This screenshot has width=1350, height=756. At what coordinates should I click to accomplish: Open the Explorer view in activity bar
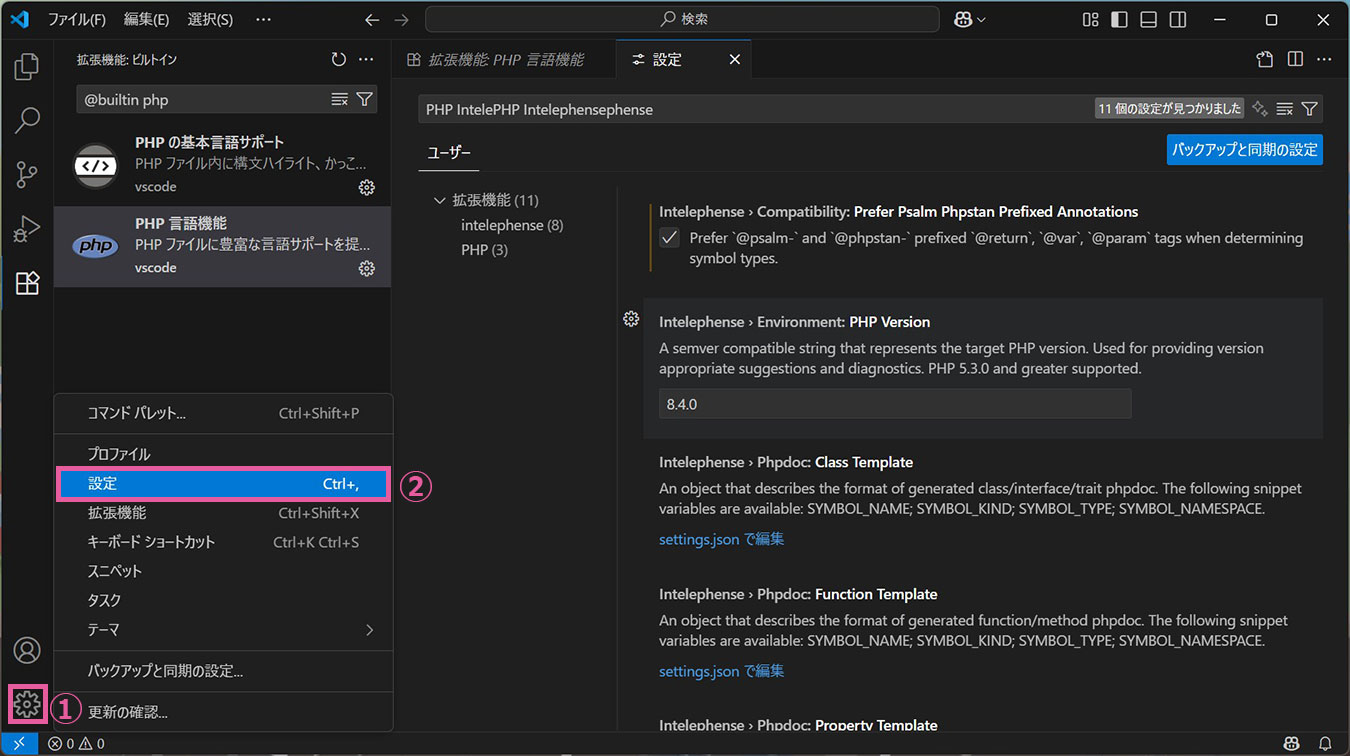[x=27, y=68]
